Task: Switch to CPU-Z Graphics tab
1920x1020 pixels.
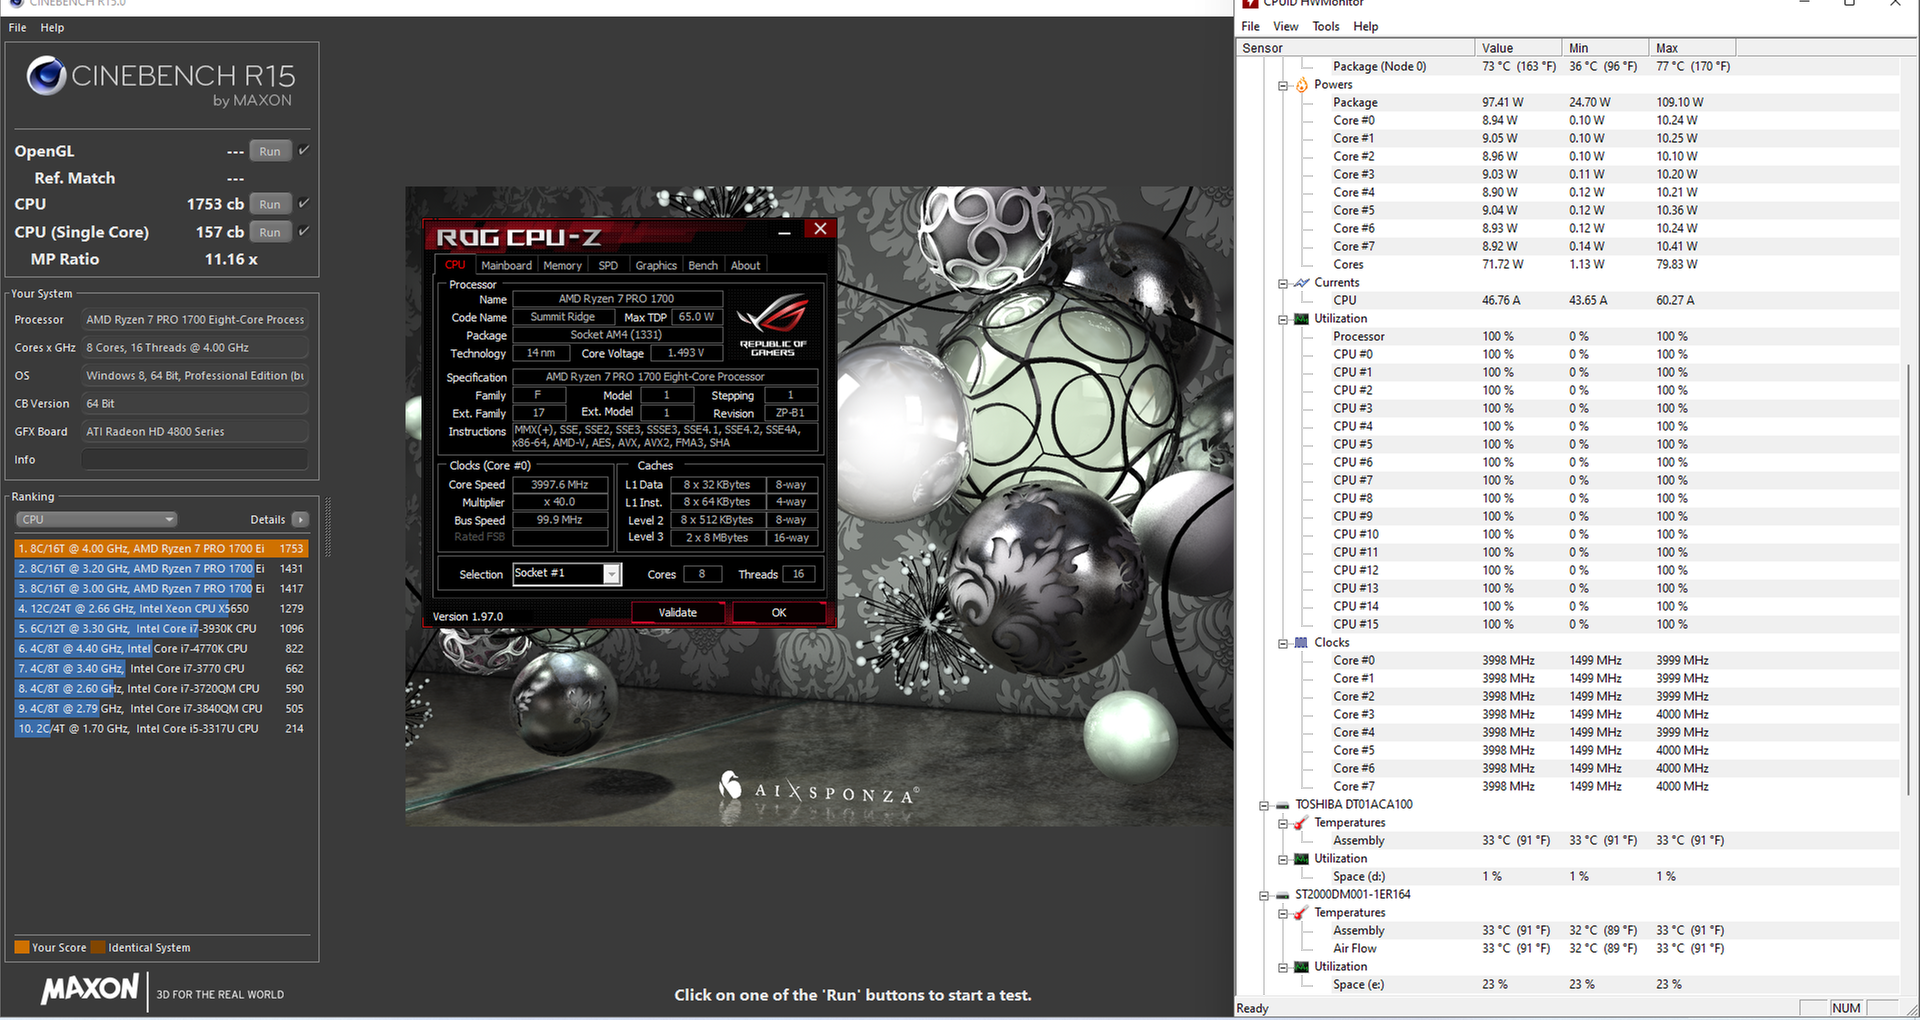Action: click(x=656, y=266)
